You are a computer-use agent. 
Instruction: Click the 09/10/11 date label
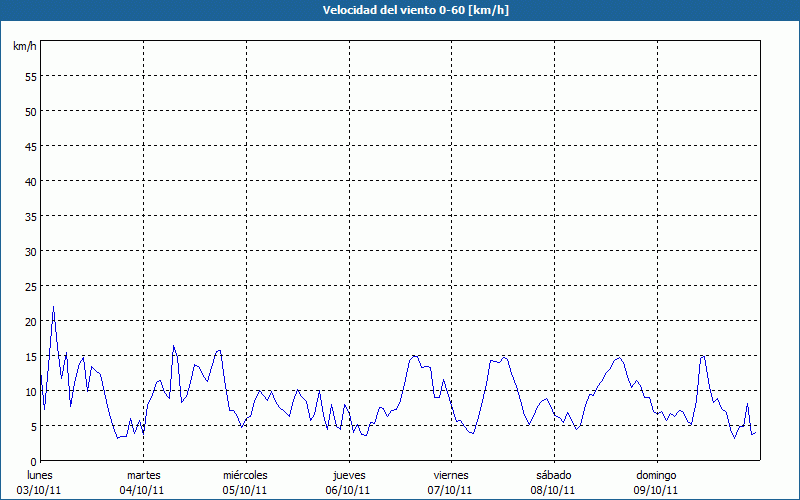pos(656,490)
